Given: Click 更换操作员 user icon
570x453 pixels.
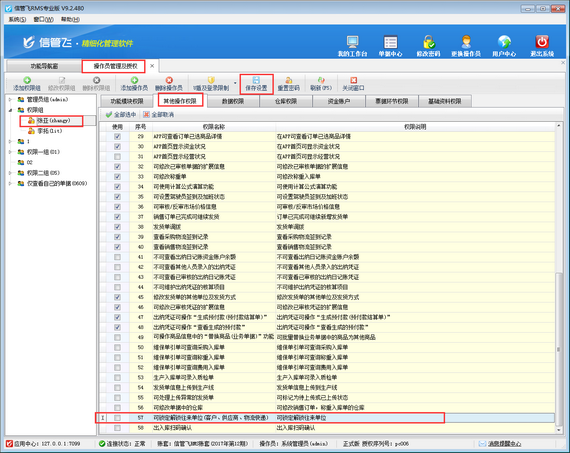Looking at the screenshot, I should pyautogui.click(x=466, y=42).
